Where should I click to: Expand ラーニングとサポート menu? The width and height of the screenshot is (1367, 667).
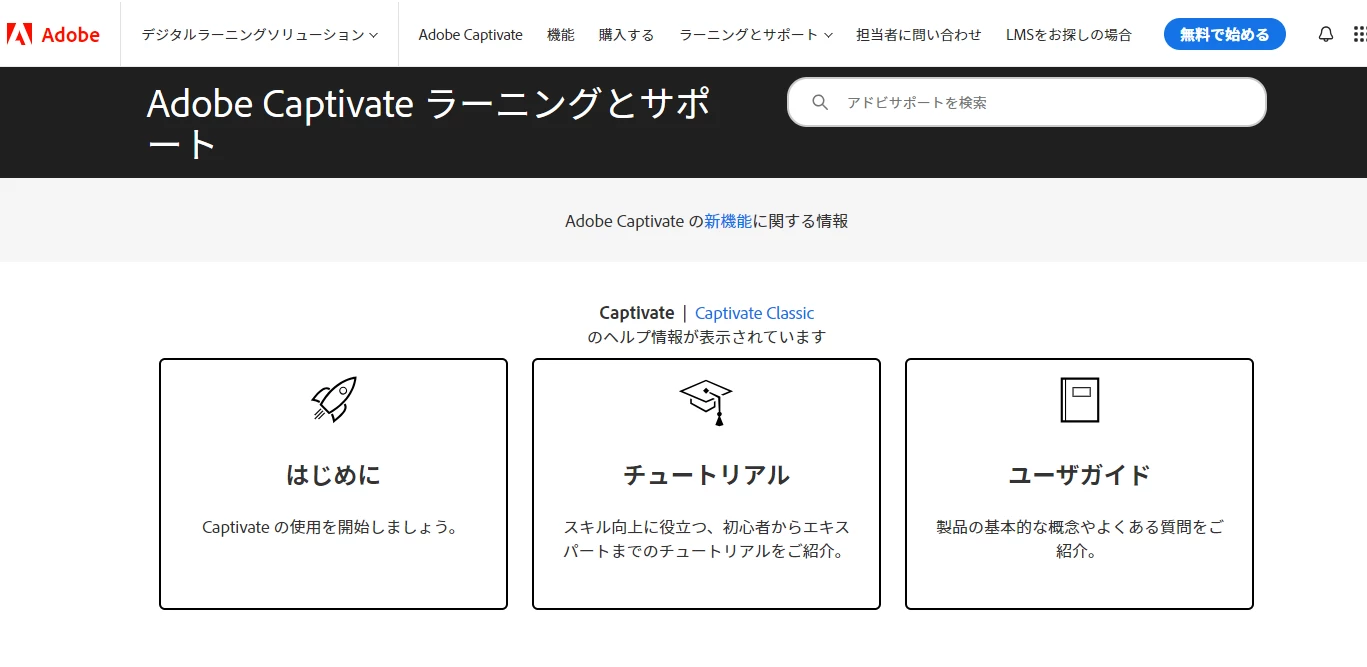coord(756,34)
